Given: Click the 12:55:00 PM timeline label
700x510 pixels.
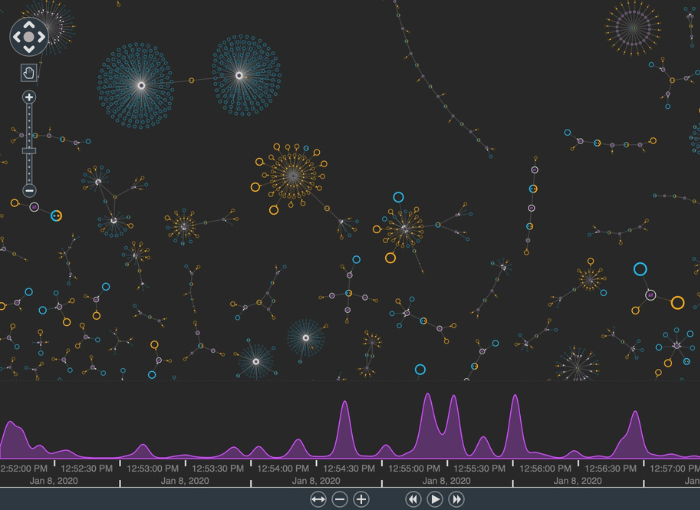Looking at the screenshot, I should point(415,467).
